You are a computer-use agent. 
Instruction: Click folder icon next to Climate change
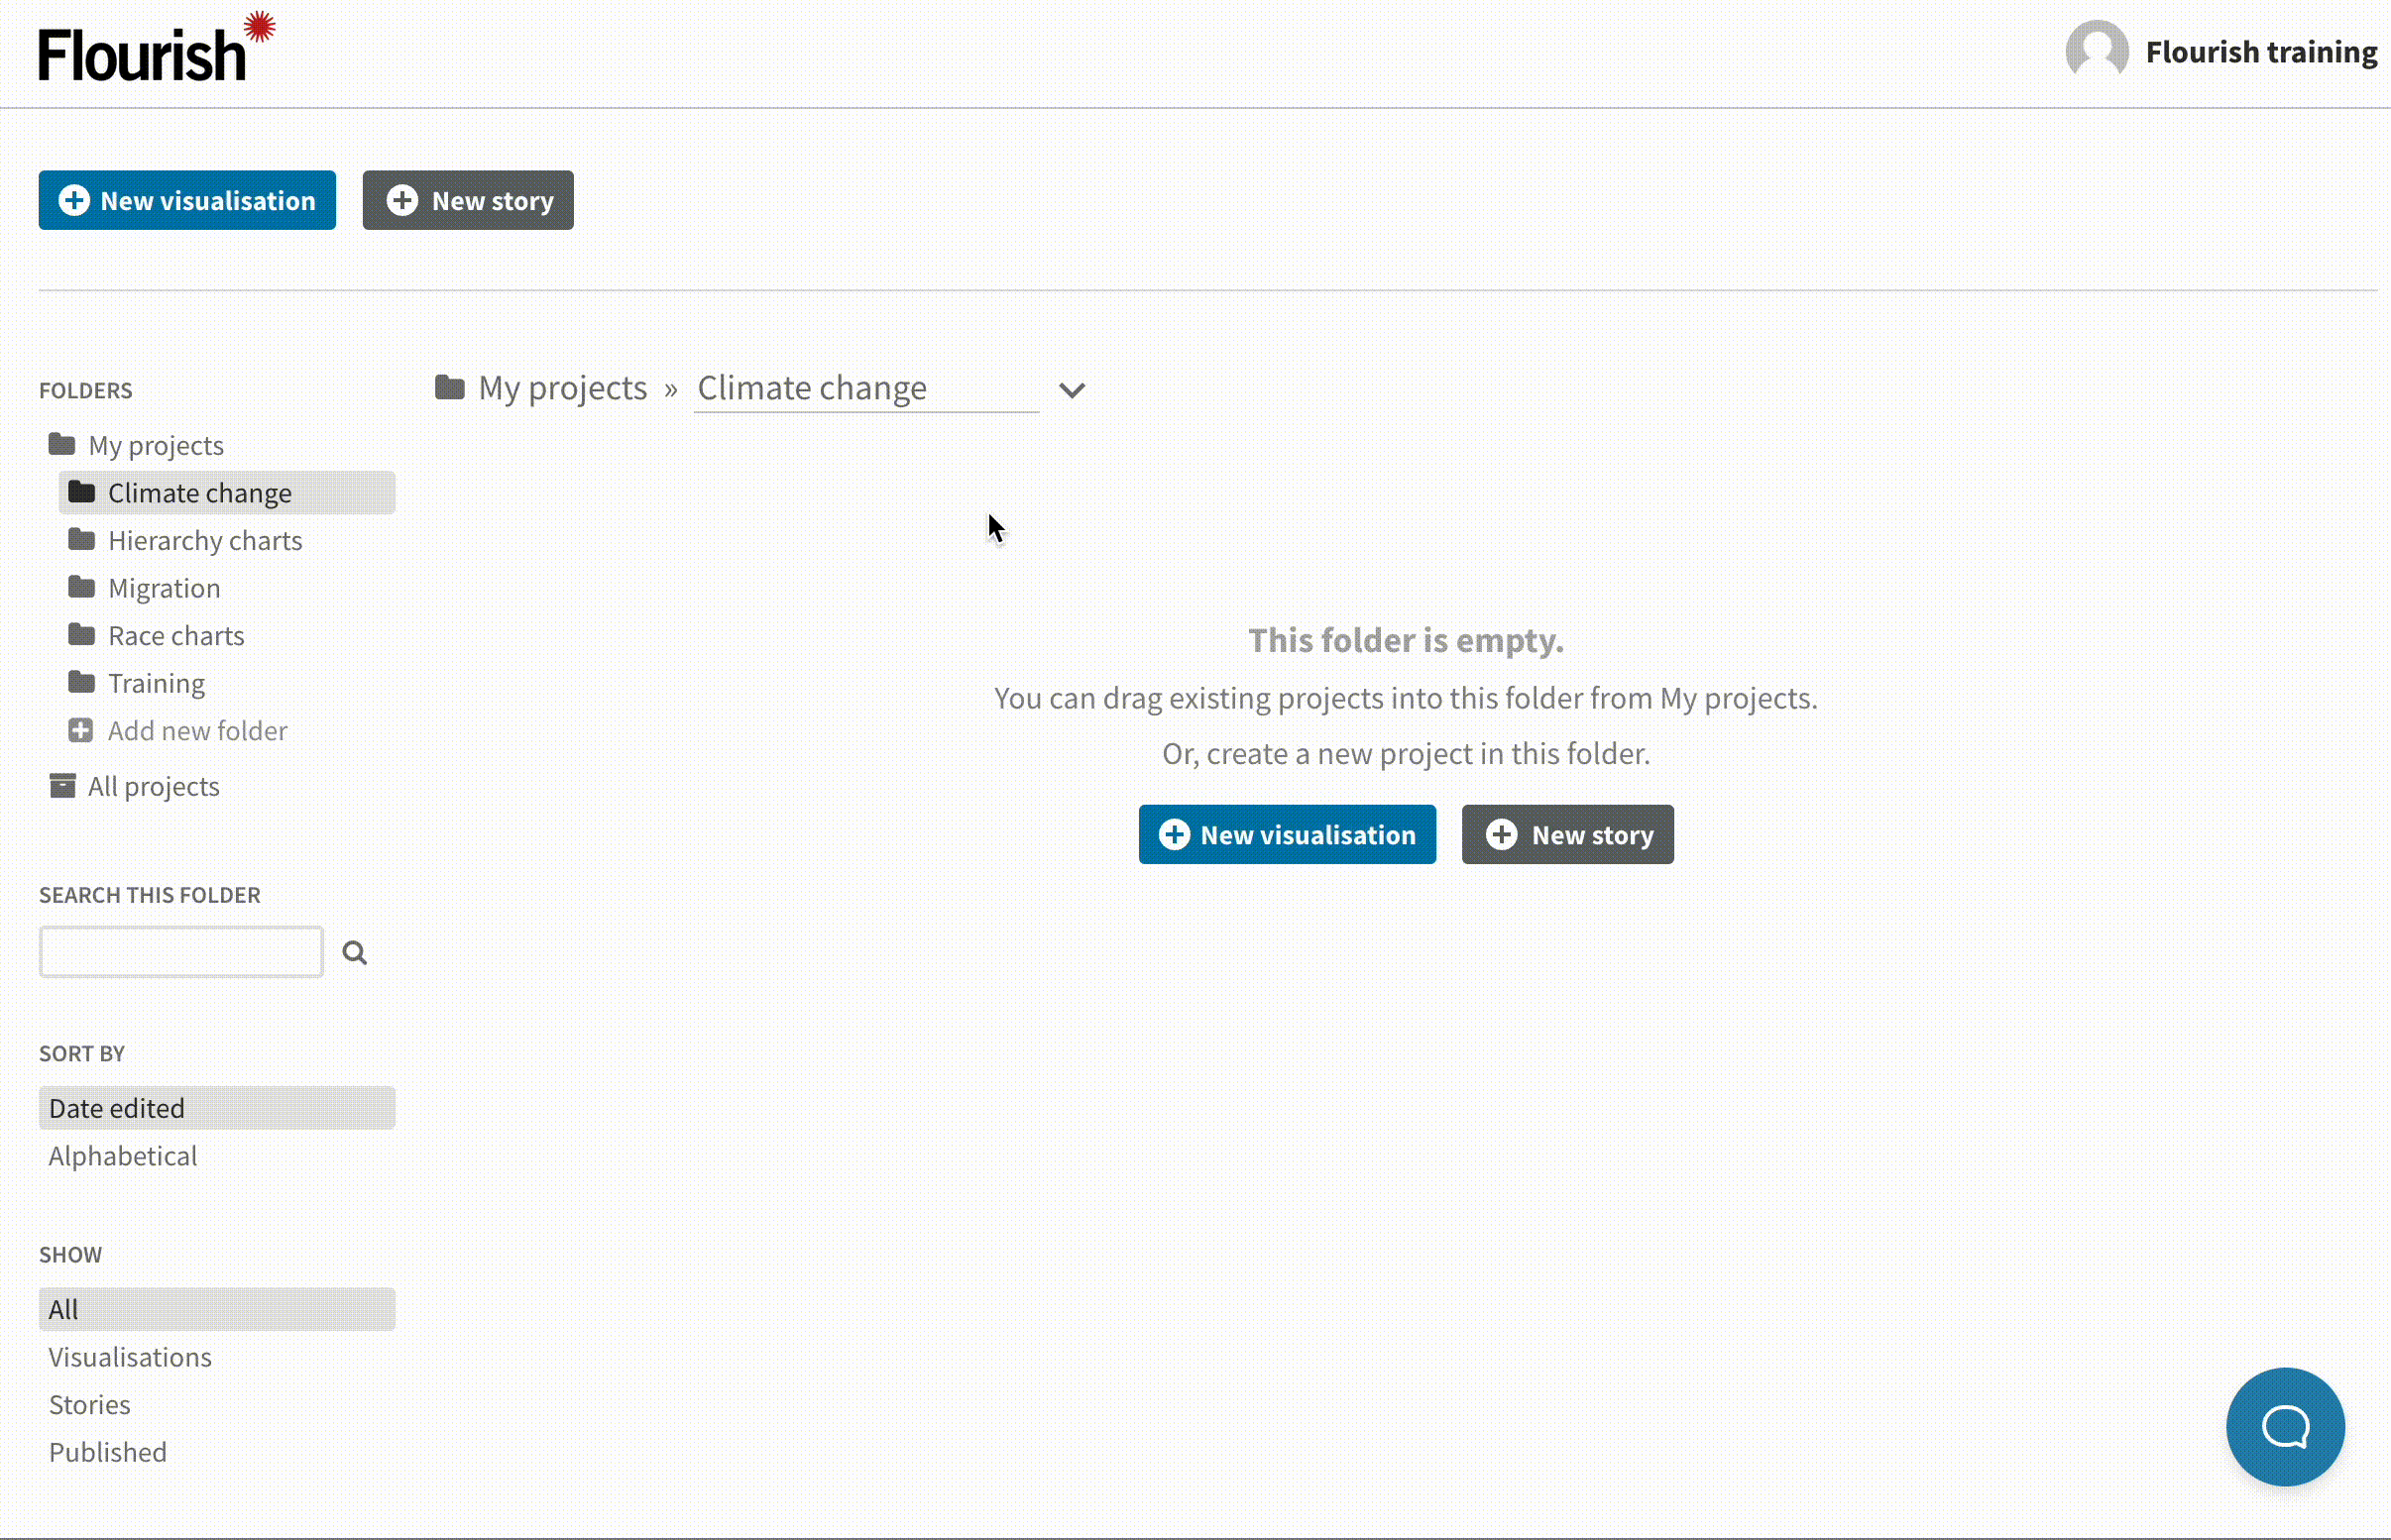(x=81, y=492)
